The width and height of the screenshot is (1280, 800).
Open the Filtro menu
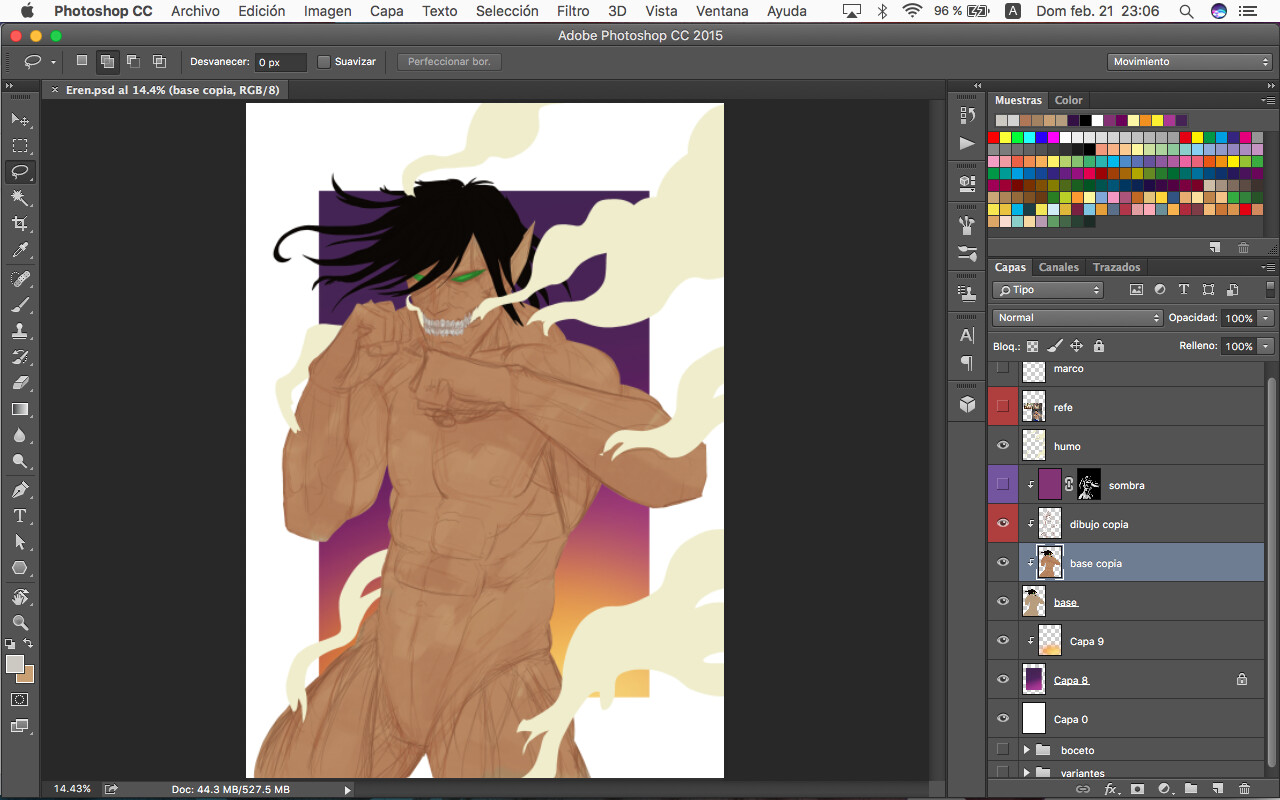click(x=573, y=11)
